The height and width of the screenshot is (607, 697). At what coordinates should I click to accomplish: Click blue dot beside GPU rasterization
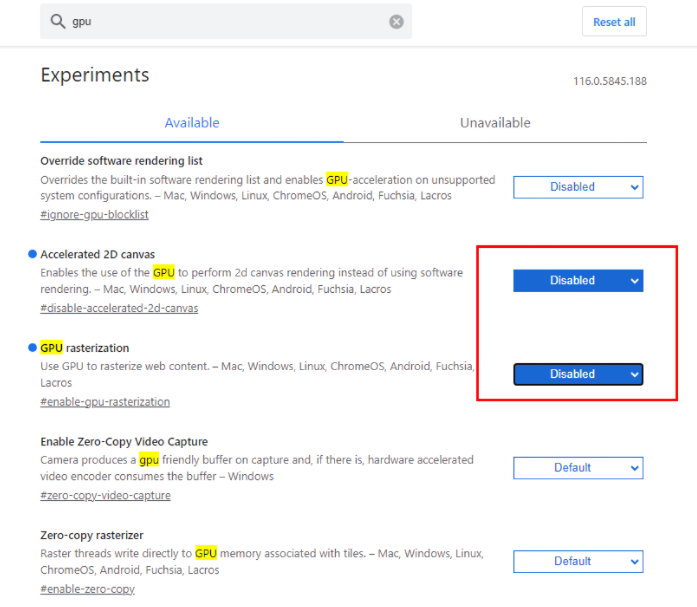pos(32,347)
